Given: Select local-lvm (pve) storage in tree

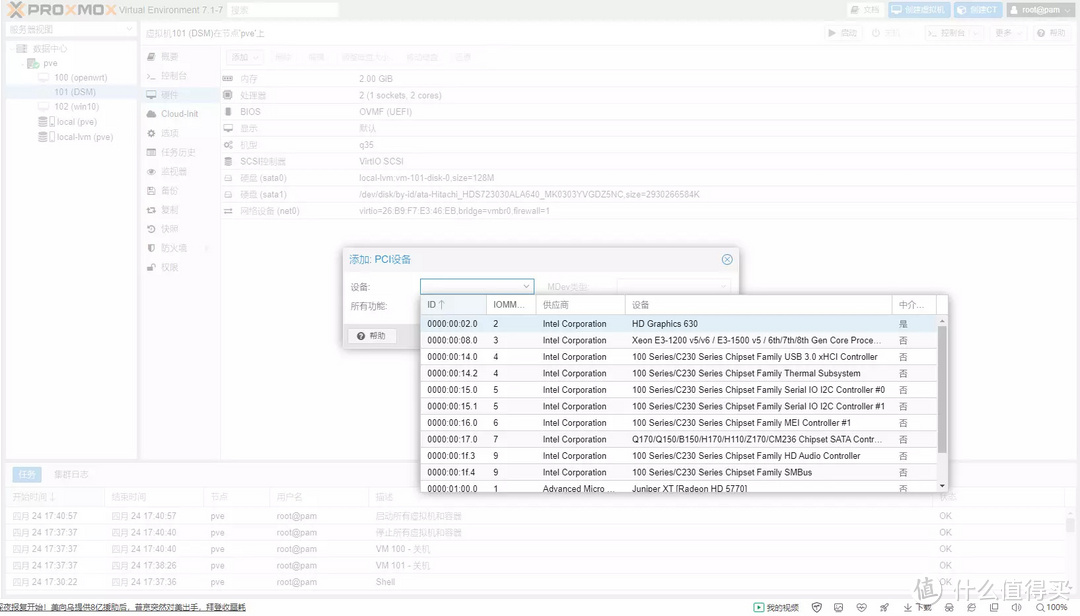Looking at the screenshot, I should coord(85,137).
